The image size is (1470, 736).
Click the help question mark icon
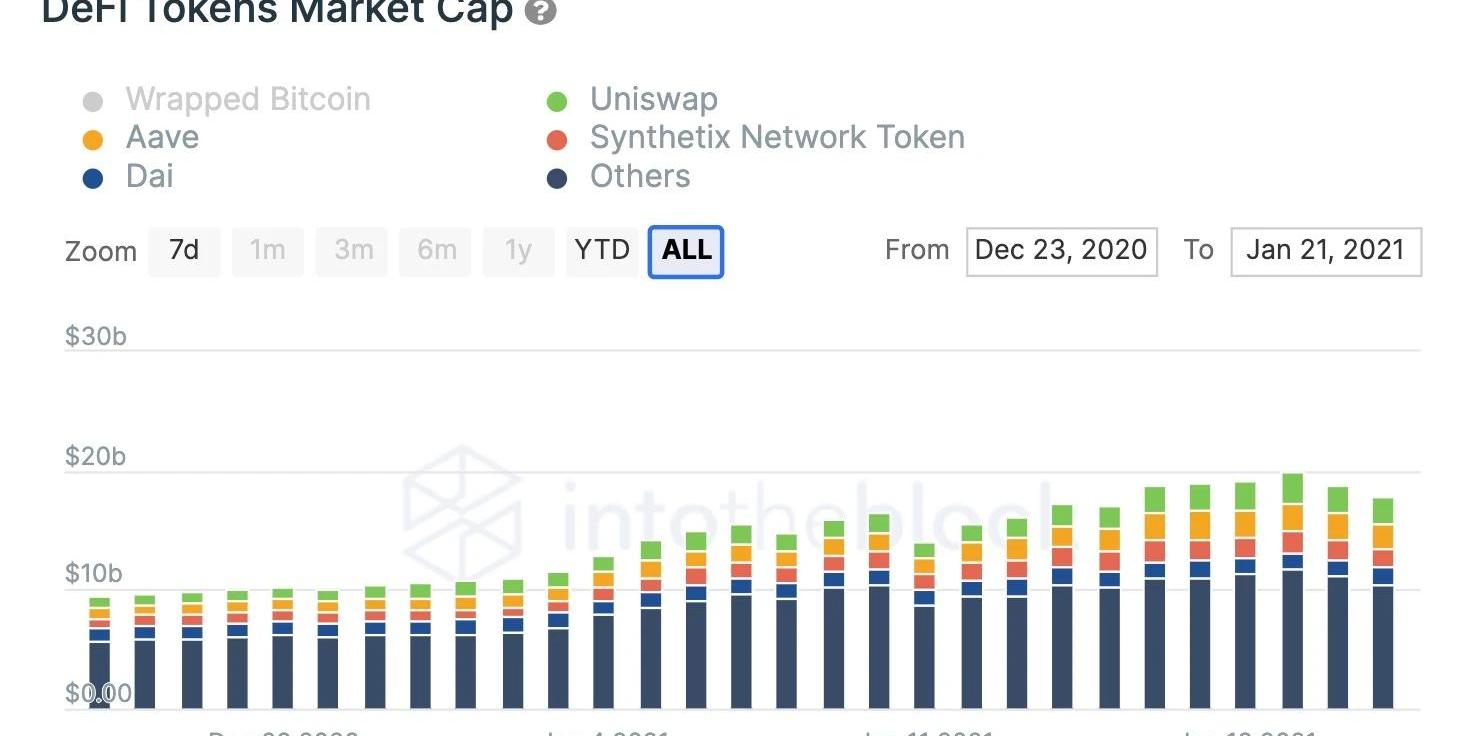[x=540, y=13]
